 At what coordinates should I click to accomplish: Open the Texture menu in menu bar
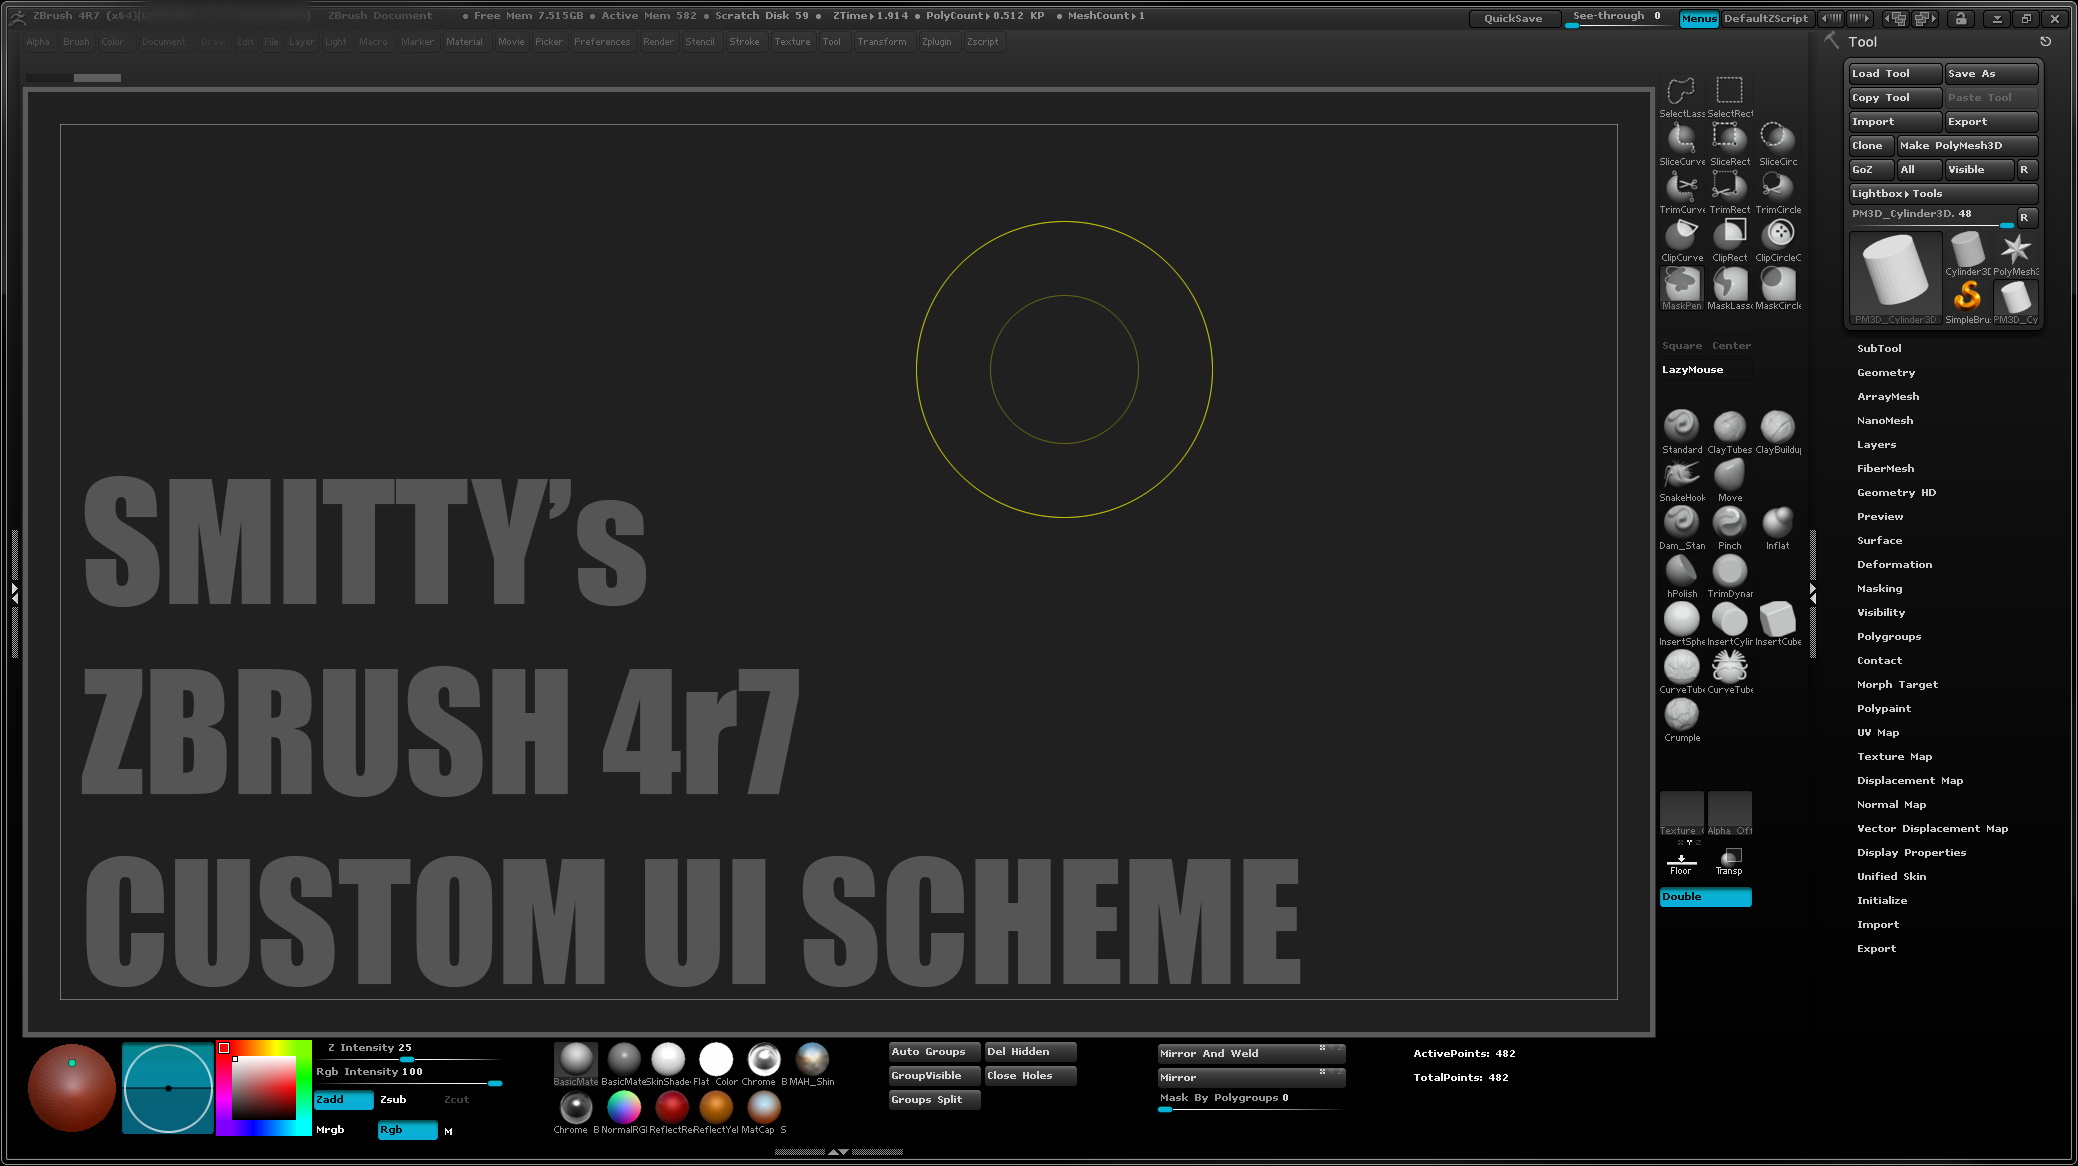792,41
